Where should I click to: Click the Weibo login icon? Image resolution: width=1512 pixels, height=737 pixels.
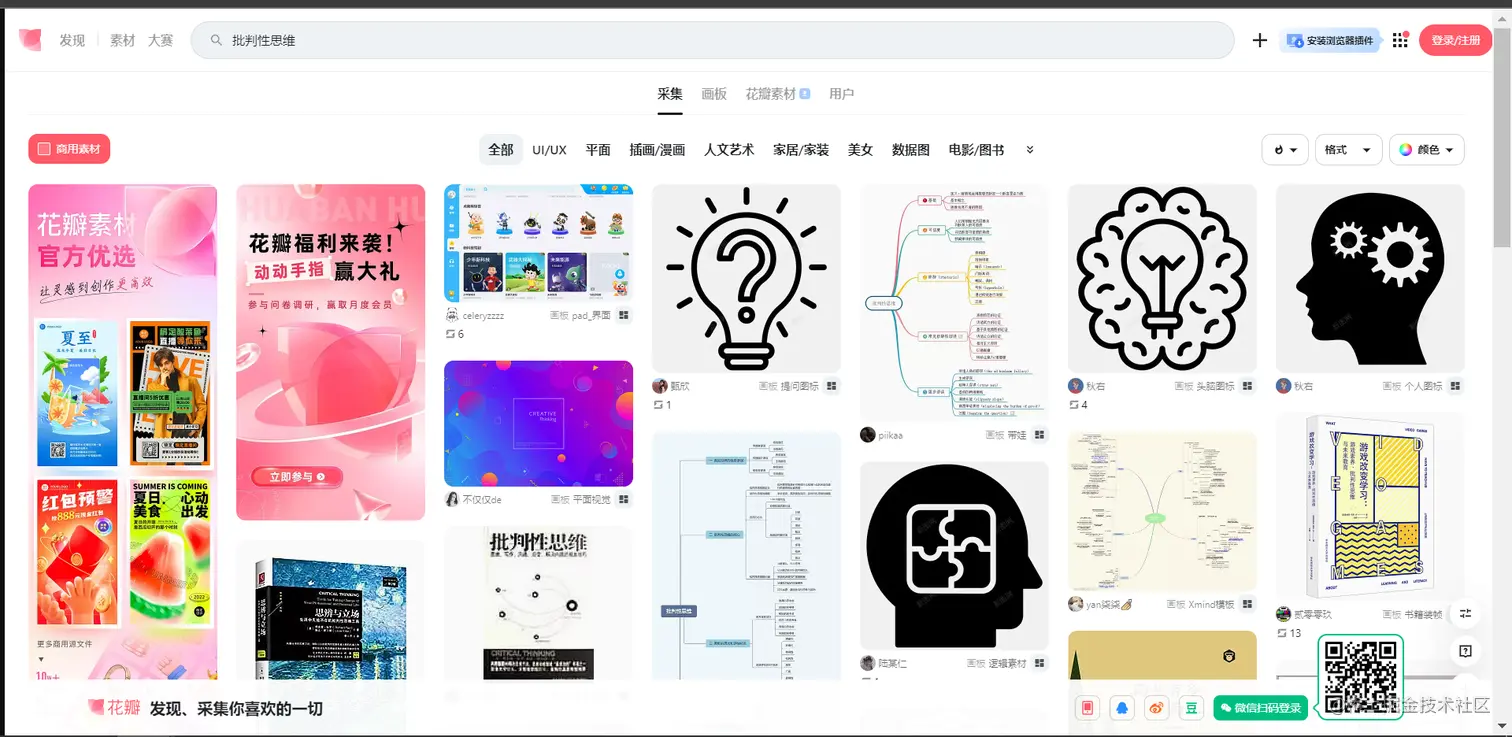1157,708
